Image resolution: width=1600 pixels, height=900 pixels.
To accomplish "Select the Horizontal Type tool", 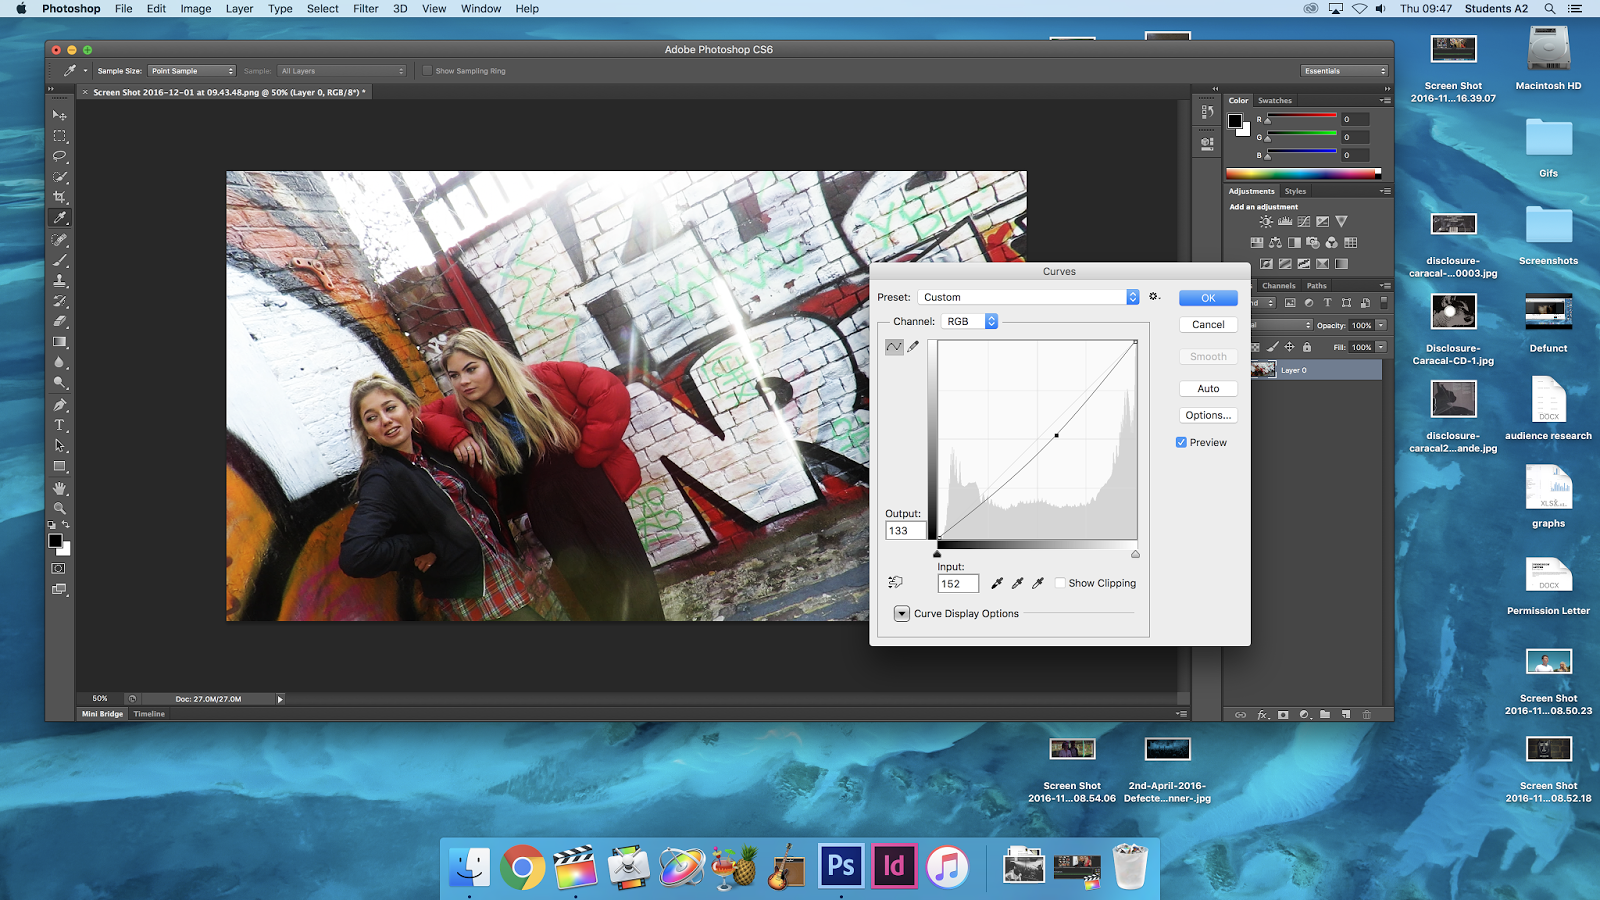I will (60, 425).
